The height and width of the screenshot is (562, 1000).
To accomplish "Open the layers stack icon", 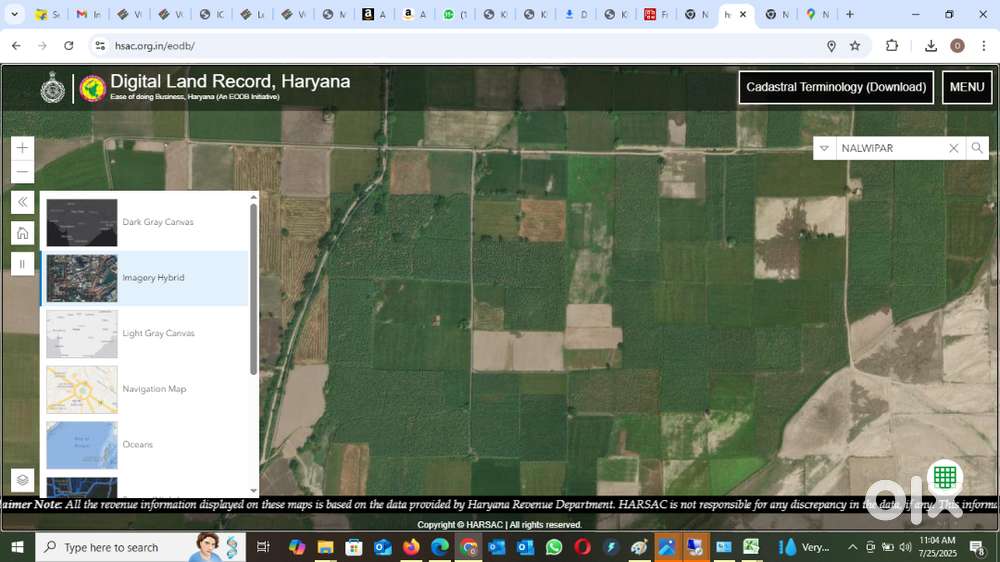I will pyautogui.click(x=22, y=480).
